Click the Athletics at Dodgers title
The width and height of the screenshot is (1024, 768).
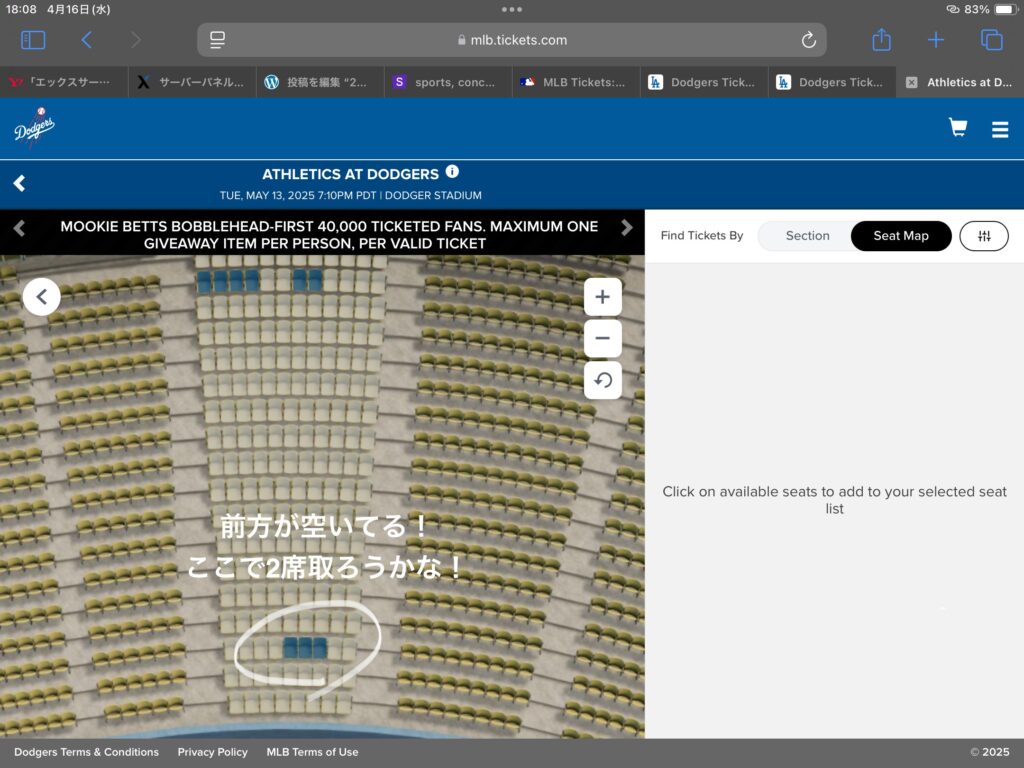(350, 174)
